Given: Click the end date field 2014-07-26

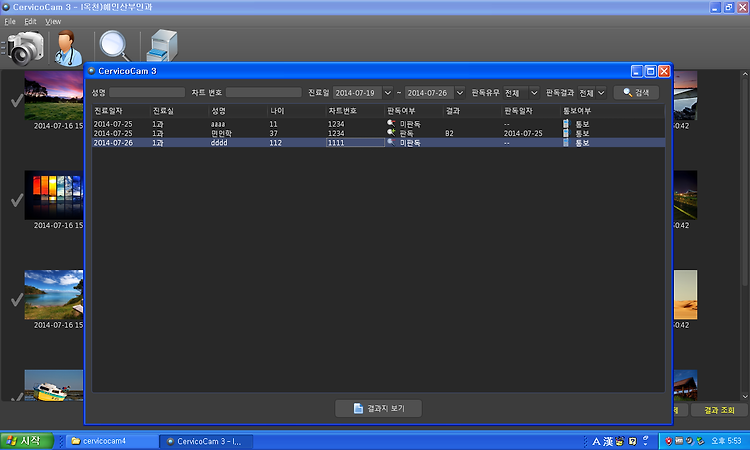Looking at the screenshot, I should (x=429, y=93).
